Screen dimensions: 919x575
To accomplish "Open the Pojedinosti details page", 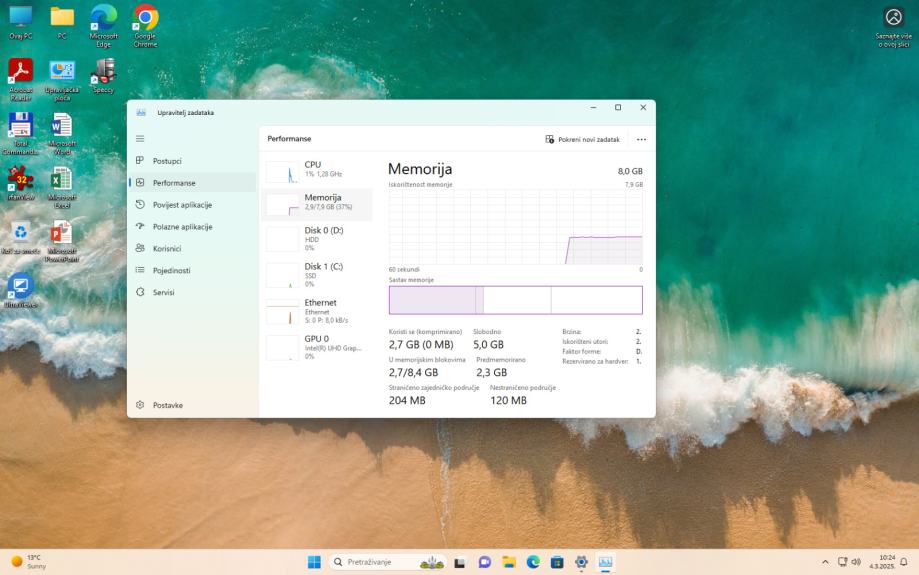I will pyautogui.click(x=171, y=270).
